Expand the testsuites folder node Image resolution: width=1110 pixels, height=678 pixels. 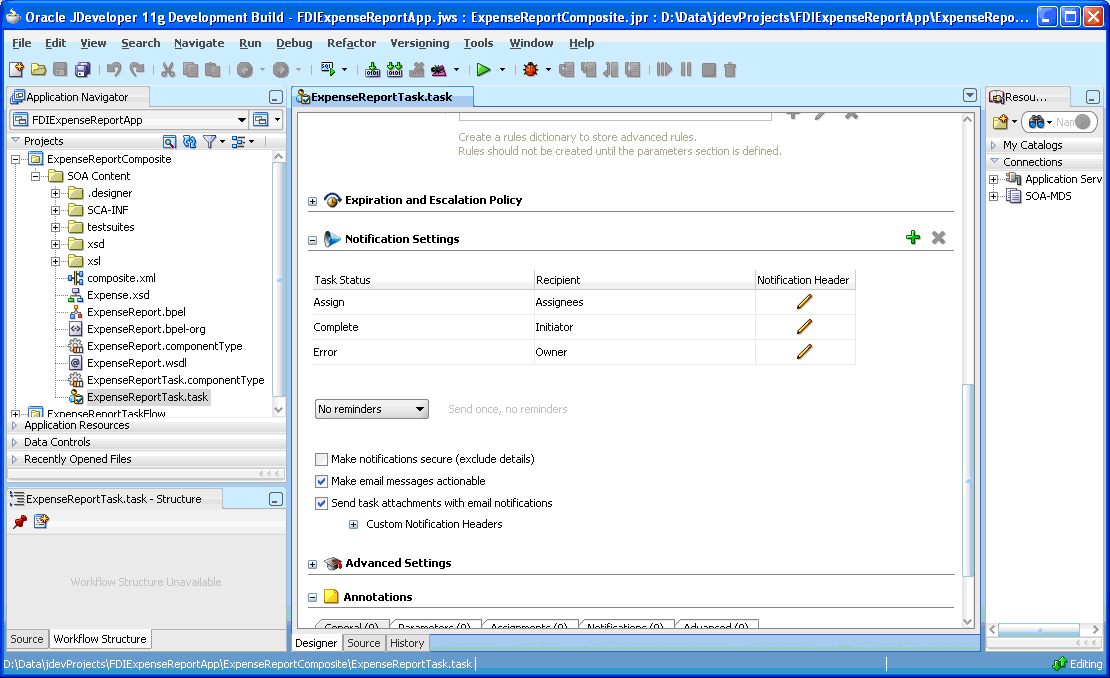tap(55, 227)
